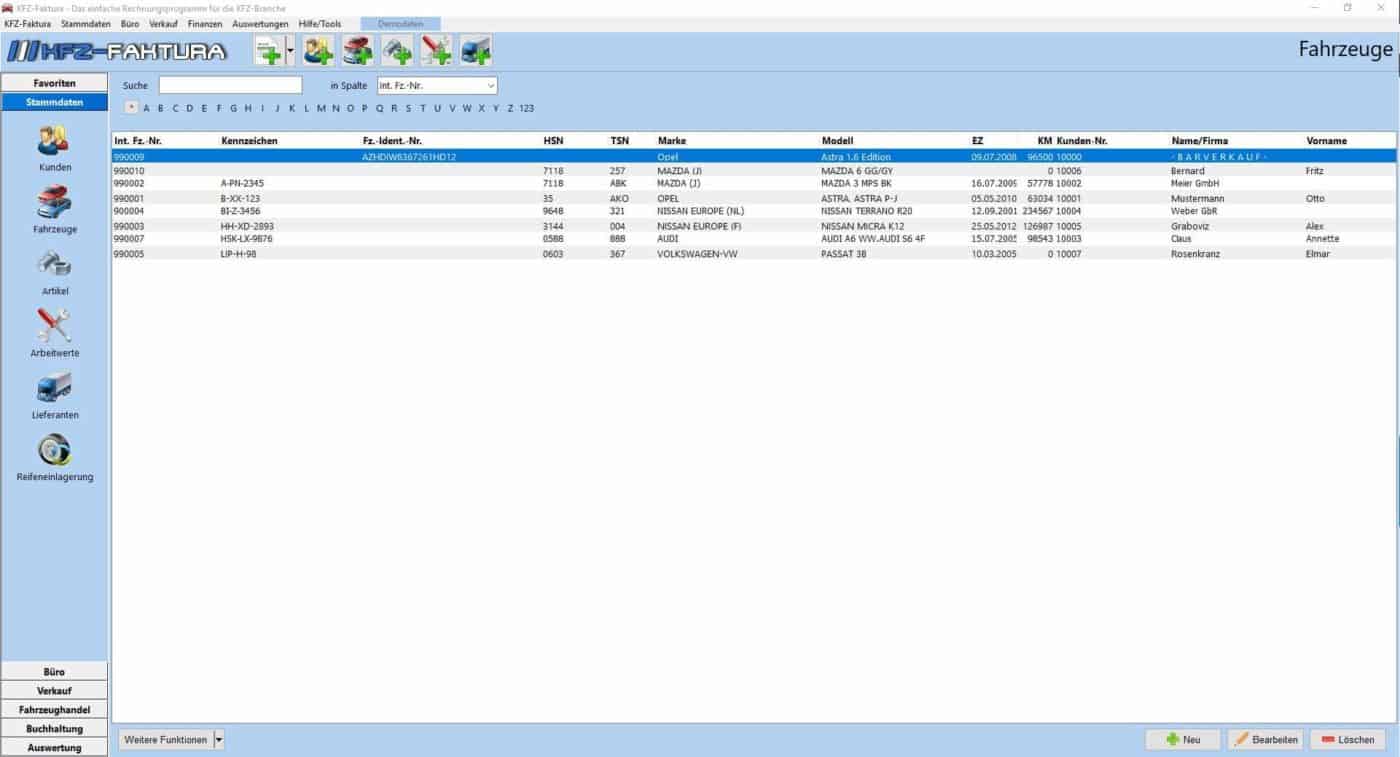Expand the new document dropdown arrow
The width and height of the screenshot is (1400, 757).
click(x=290, y=50)
